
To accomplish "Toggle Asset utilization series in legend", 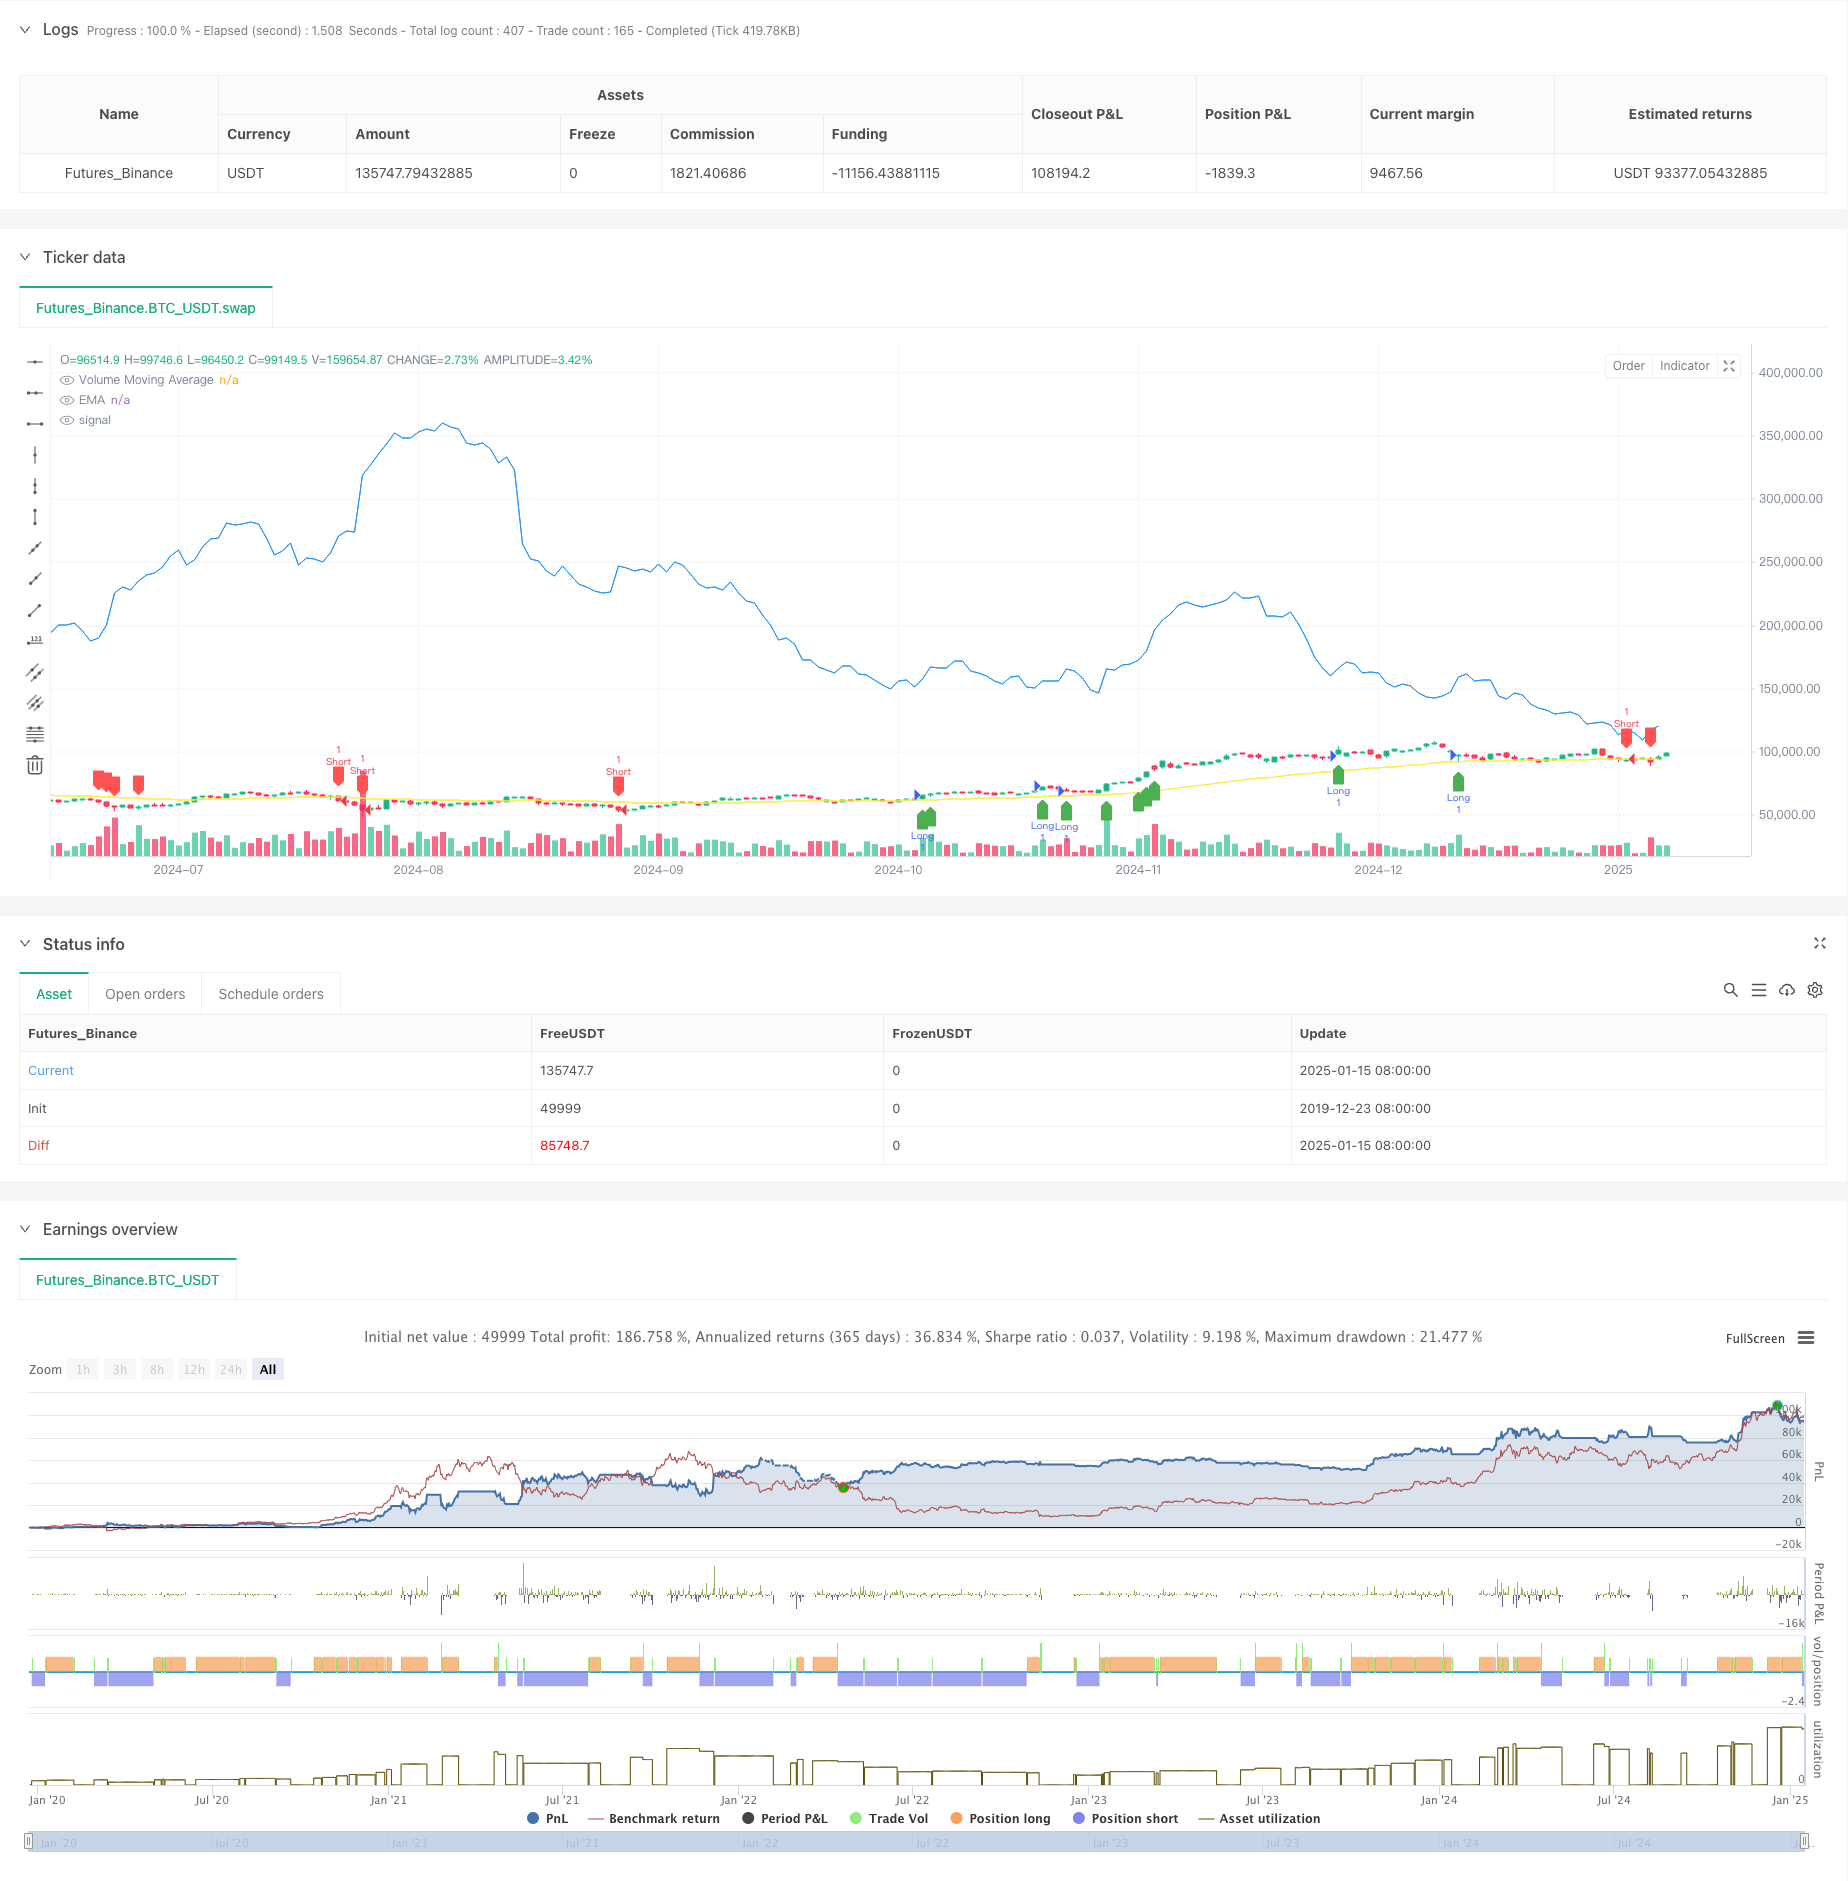I will [x=1259, y=1818].
